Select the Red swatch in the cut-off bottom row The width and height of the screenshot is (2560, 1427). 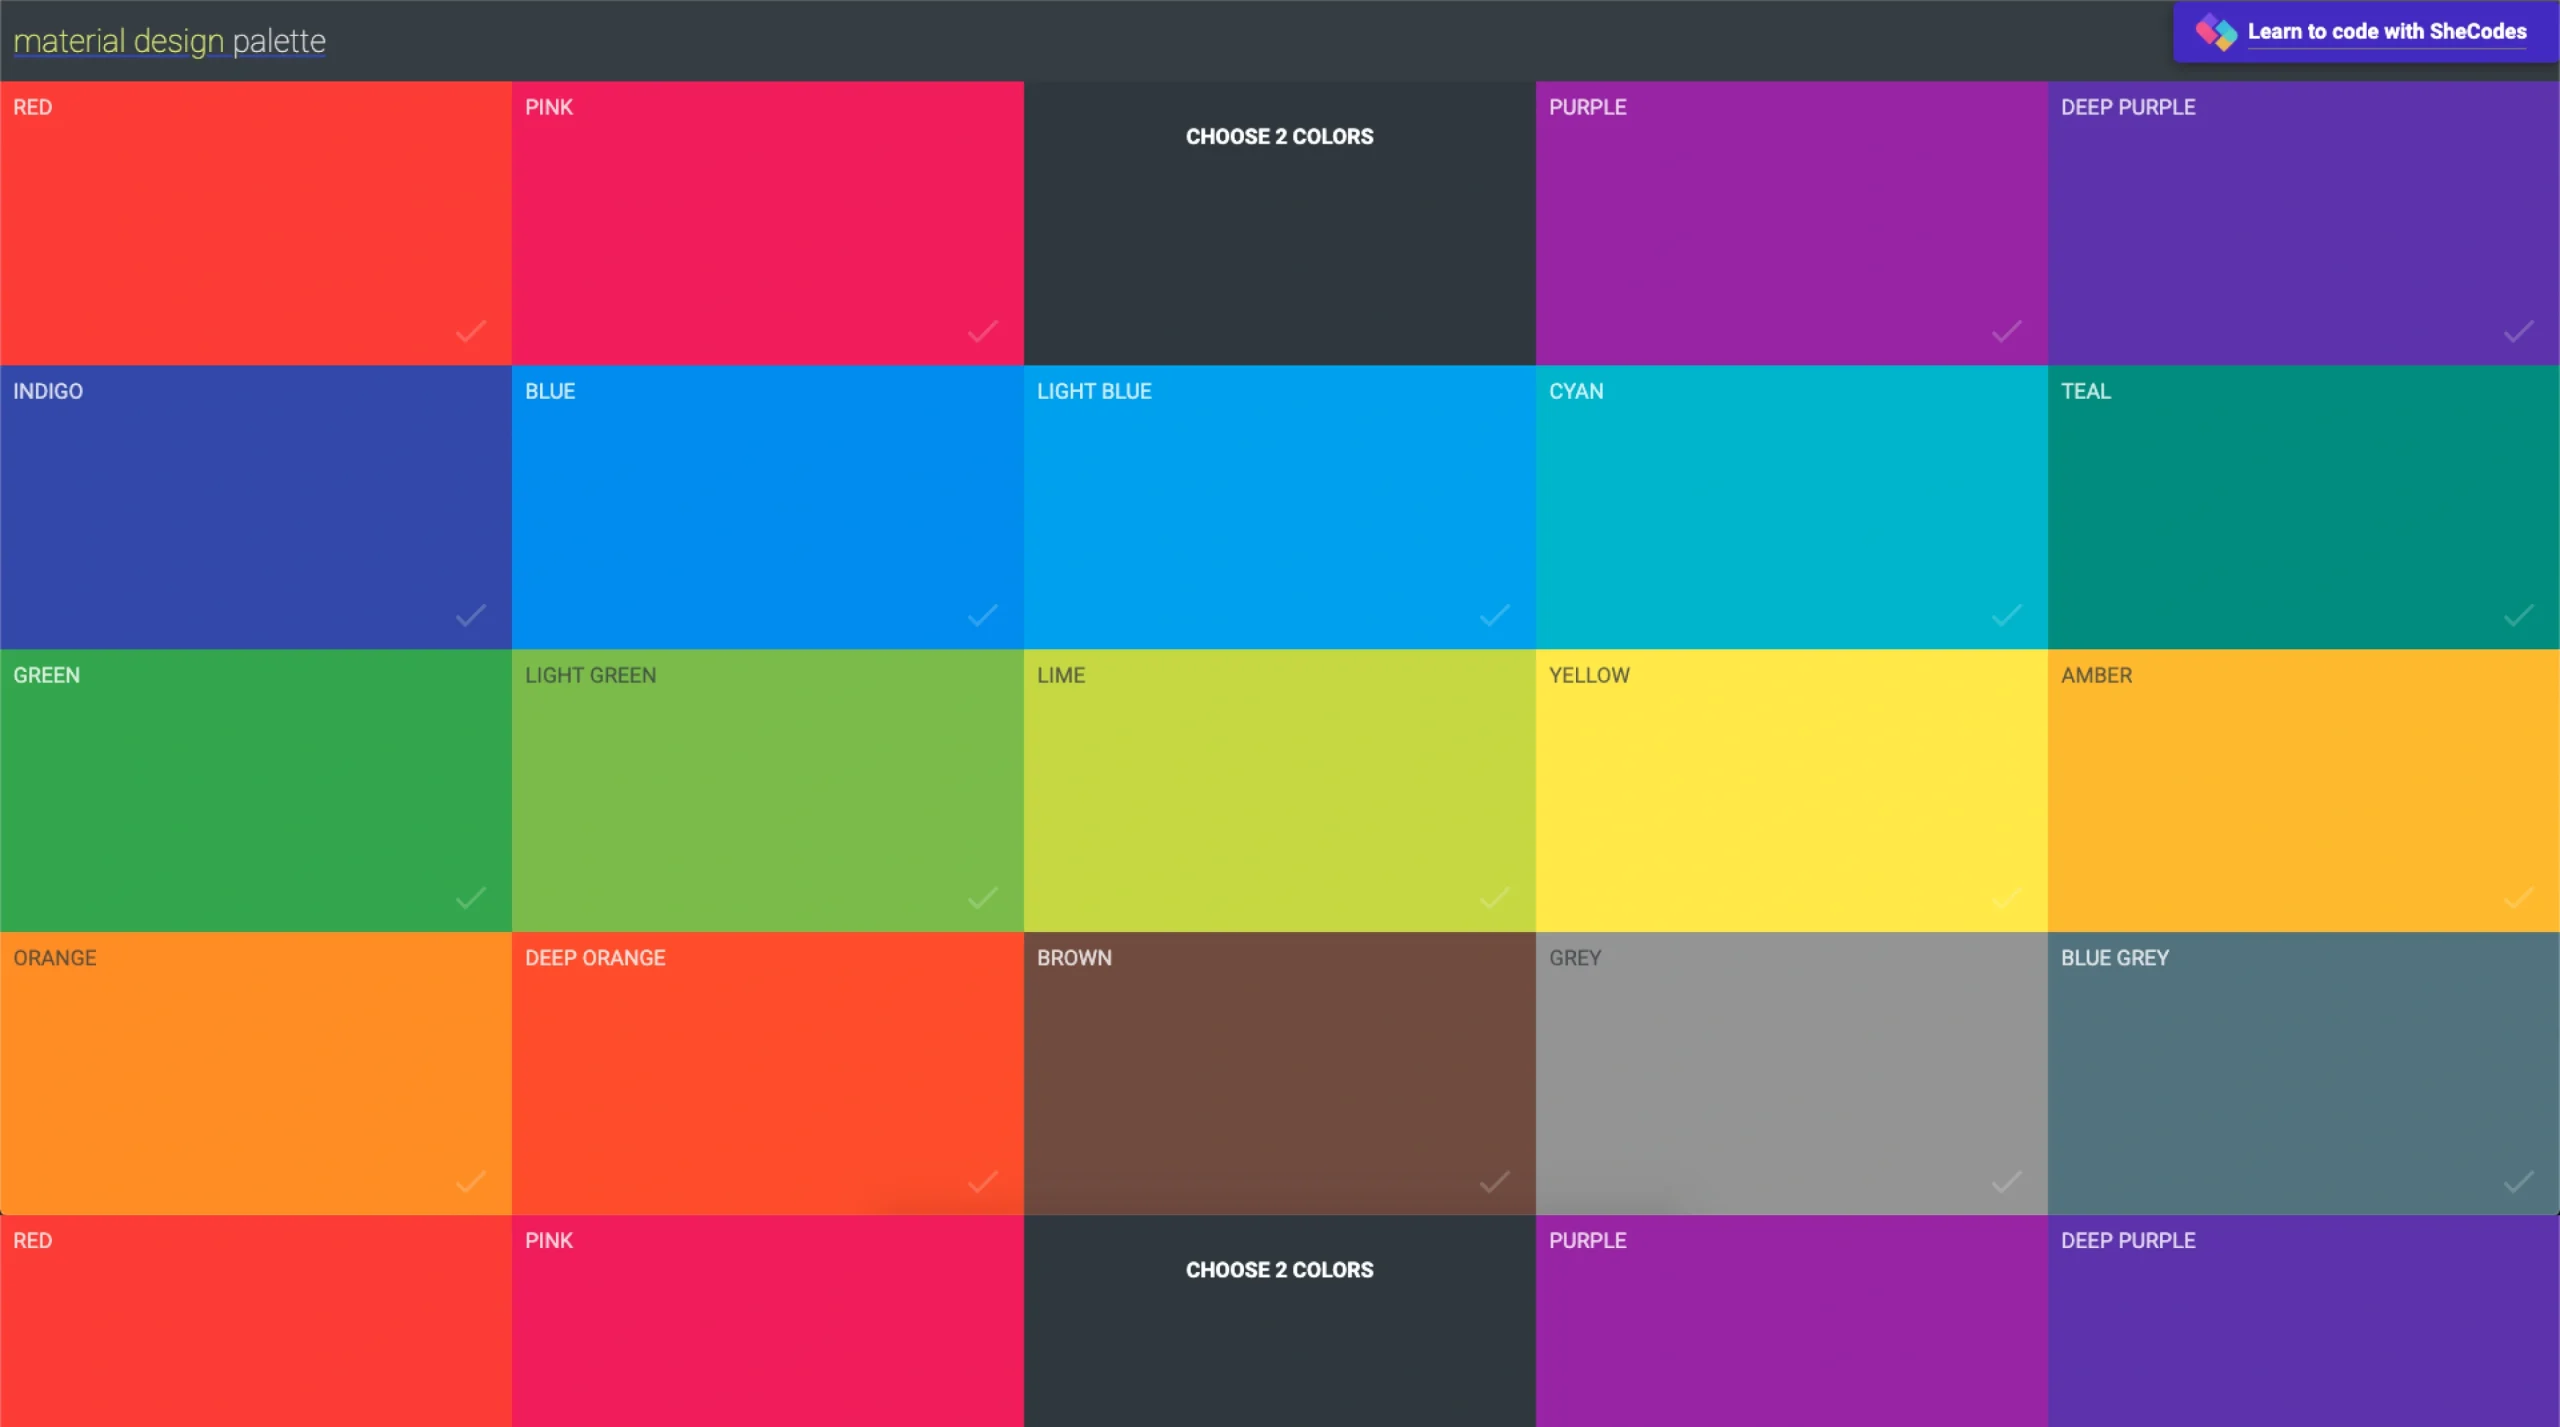[x=256, y=1321]
